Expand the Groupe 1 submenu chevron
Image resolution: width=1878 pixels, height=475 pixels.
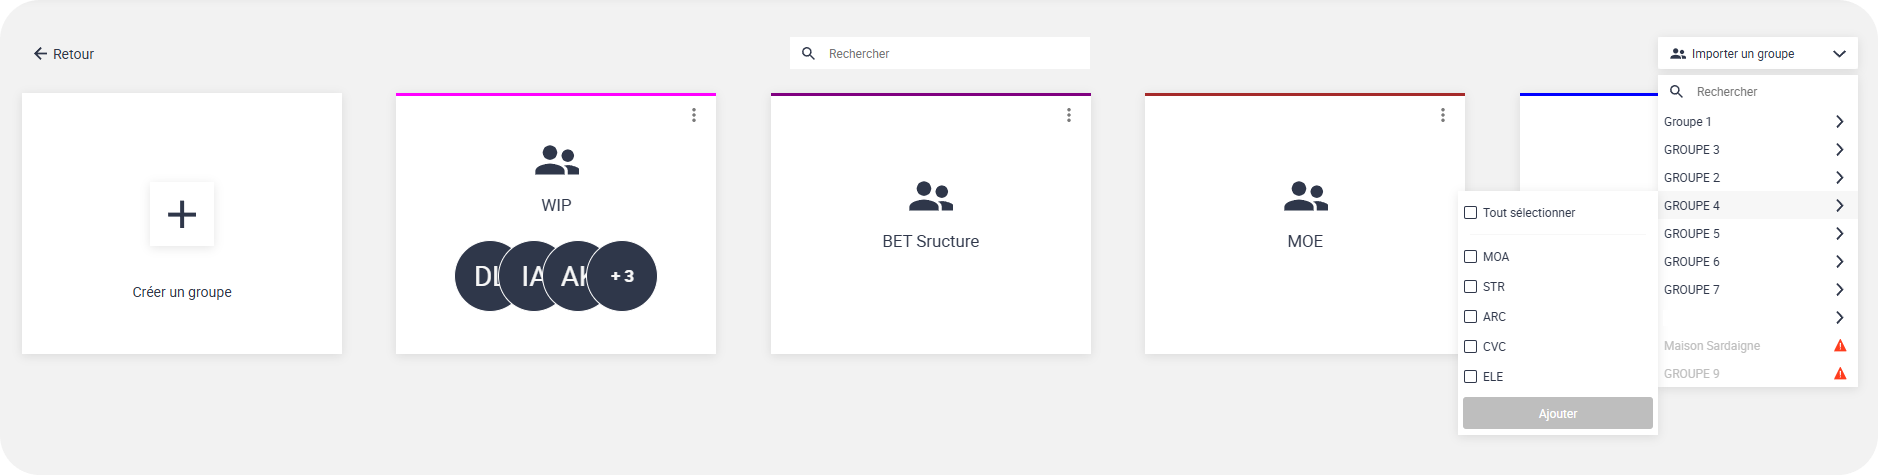1839,122
